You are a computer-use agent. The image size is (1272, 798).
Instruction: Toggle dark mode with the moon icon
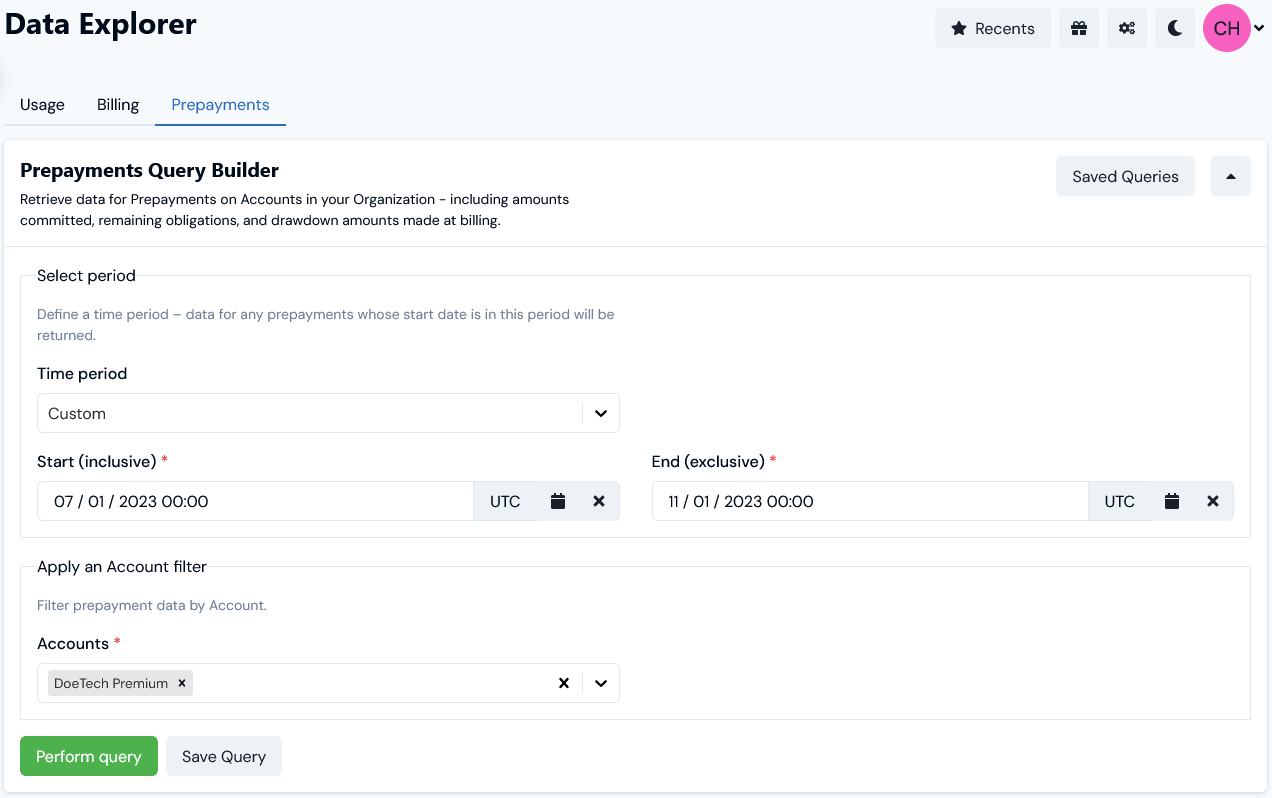tap(1174, 28)
